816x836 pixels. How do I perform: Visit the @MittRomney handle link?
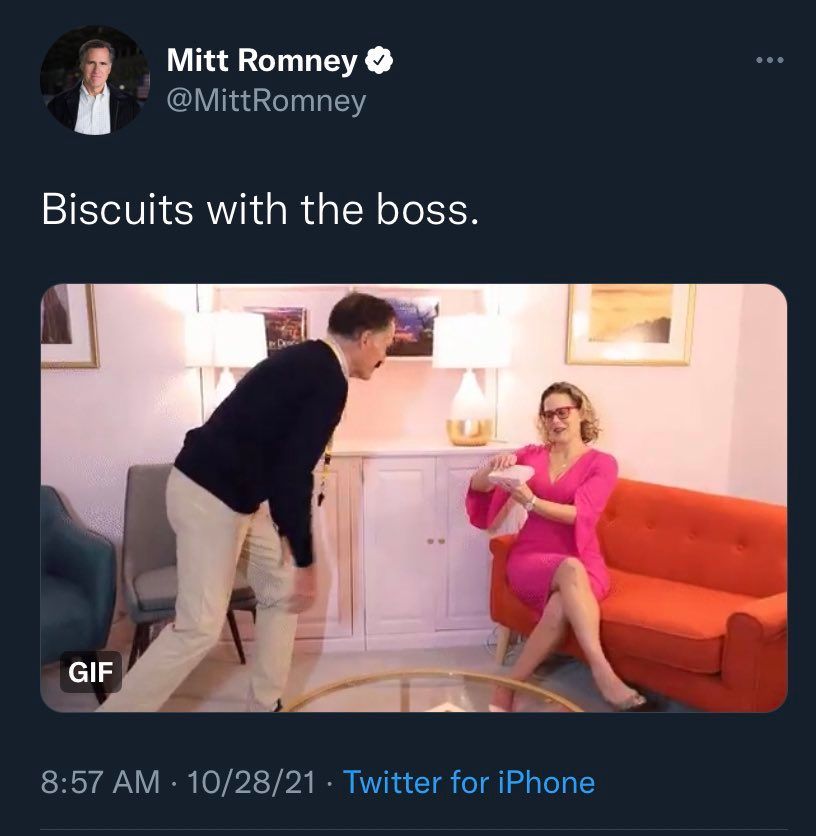pyautogui.click(x=266, y=101)
